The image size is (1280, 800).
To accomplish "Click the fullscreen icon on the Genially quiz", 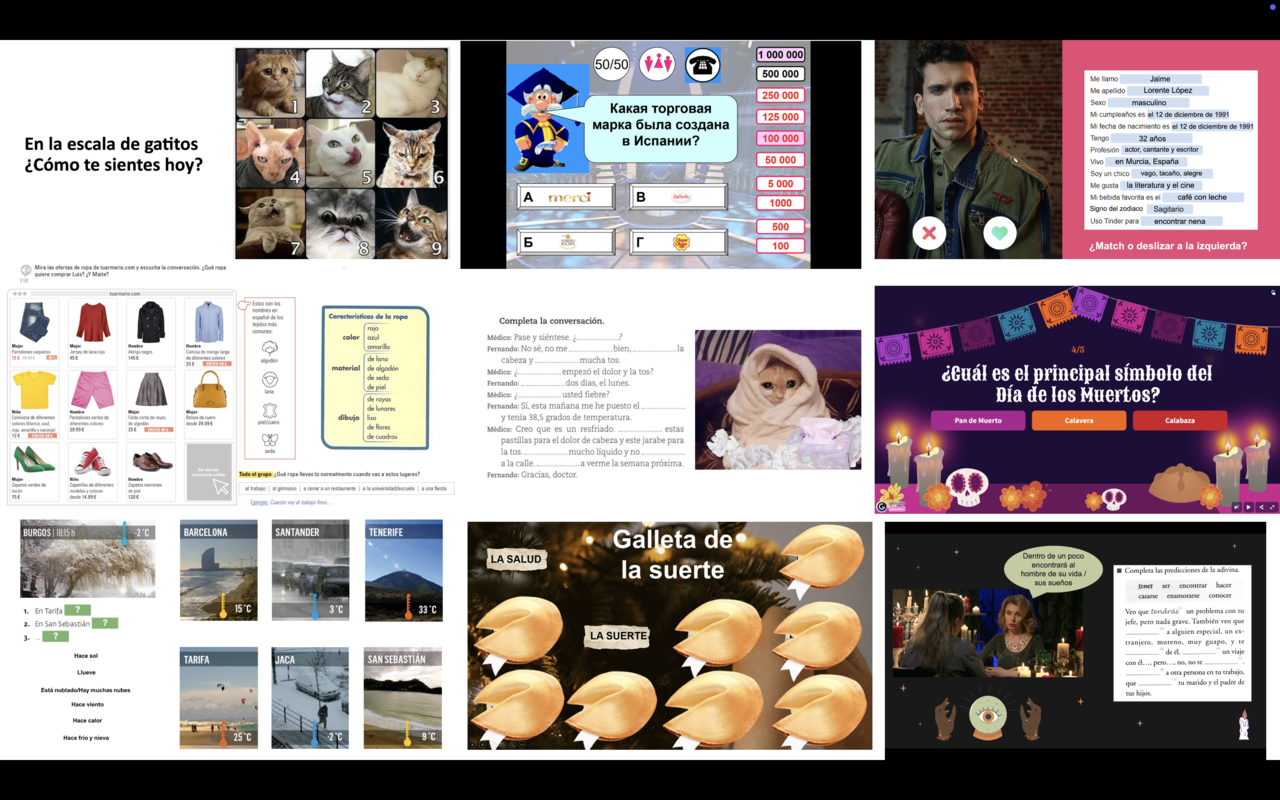I will click(x=1272, y=507).
